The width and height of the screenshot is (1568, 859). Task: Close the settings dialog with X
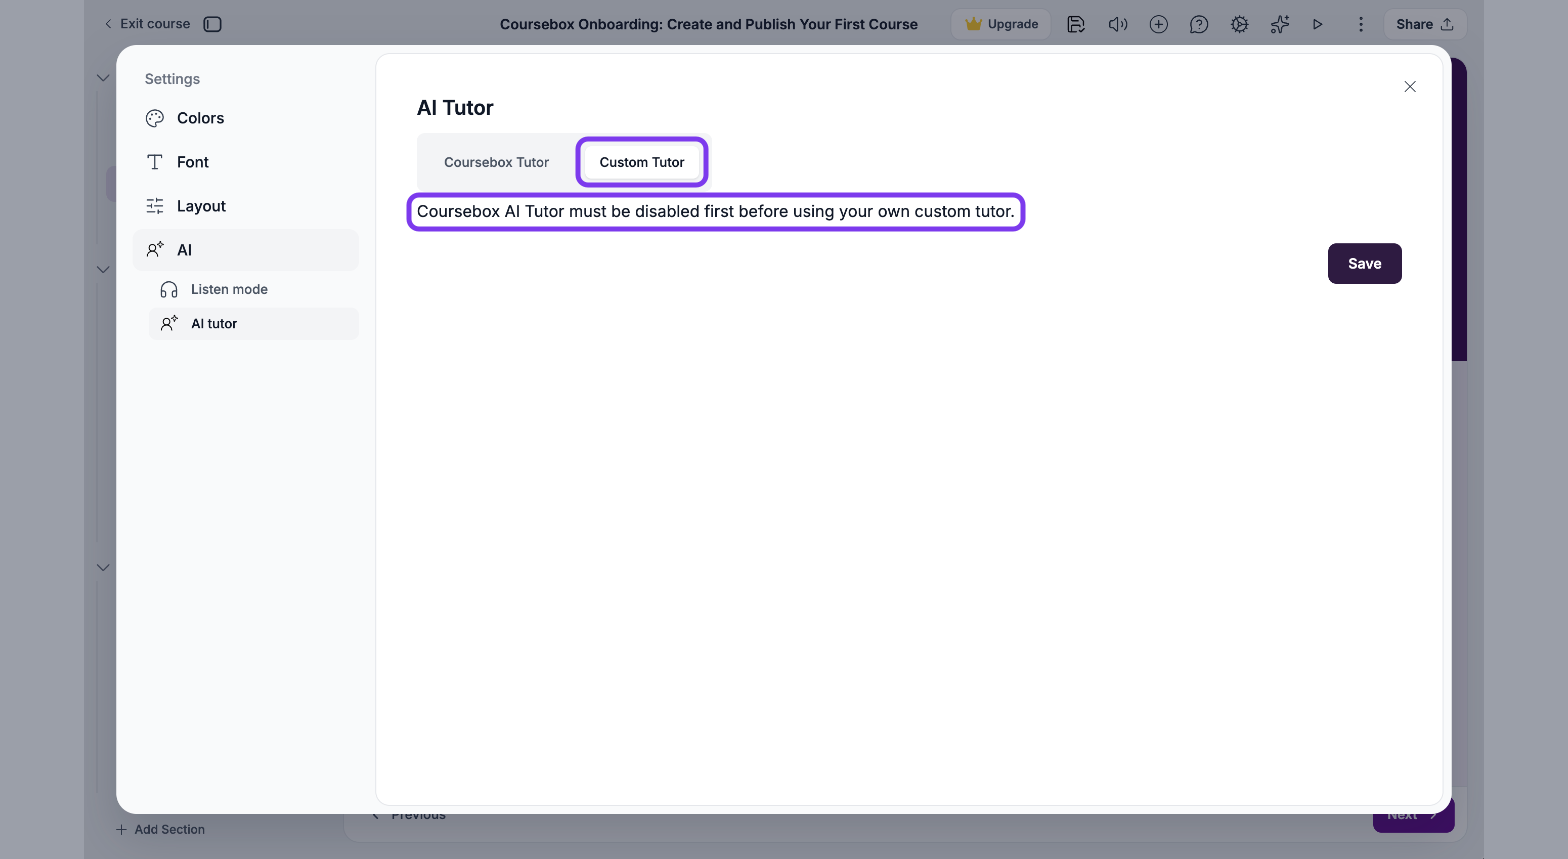click(1410, 87)
